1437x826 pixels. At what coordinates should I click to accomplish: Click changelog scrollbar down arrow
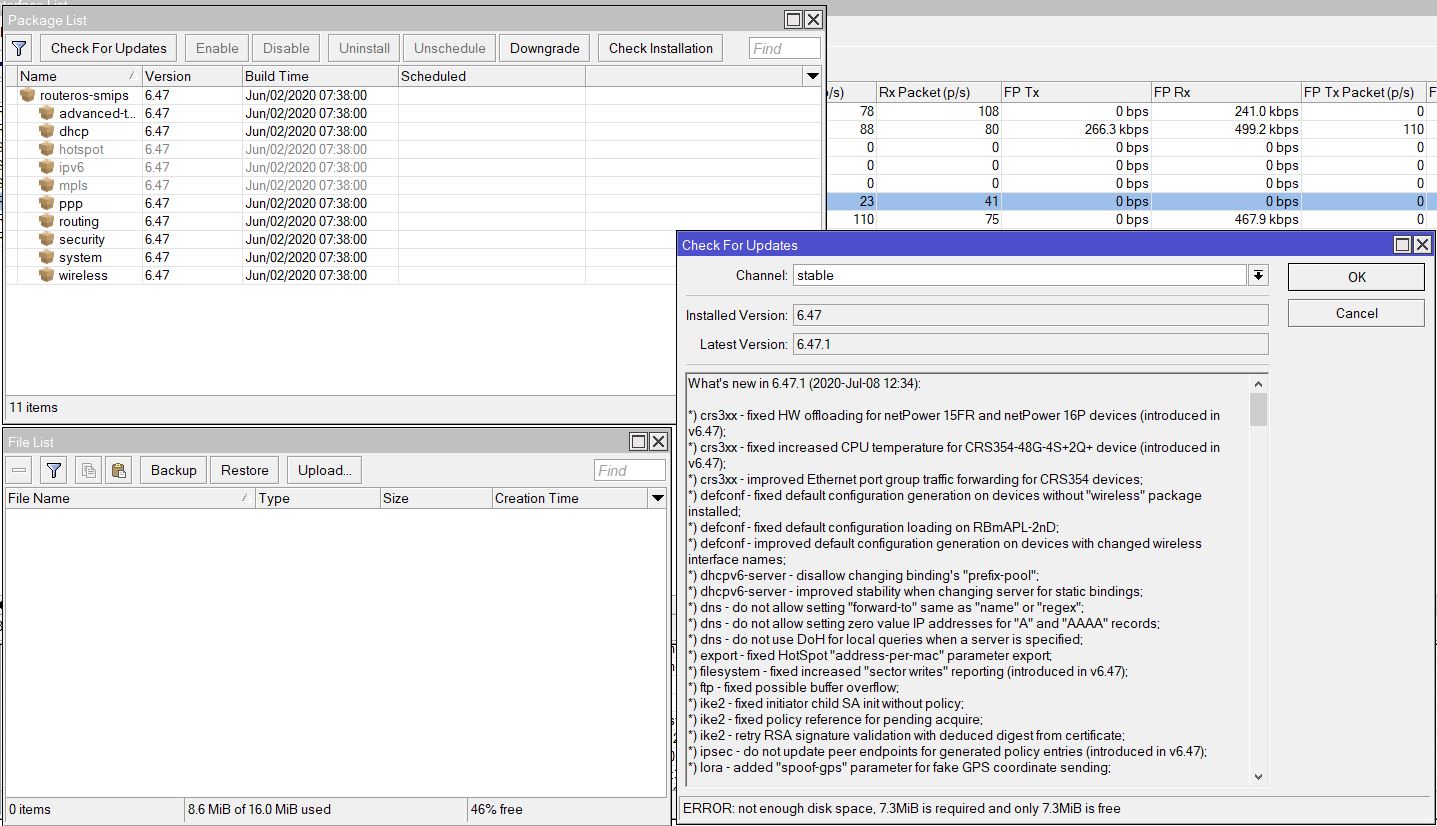[x=1258, y=777]
